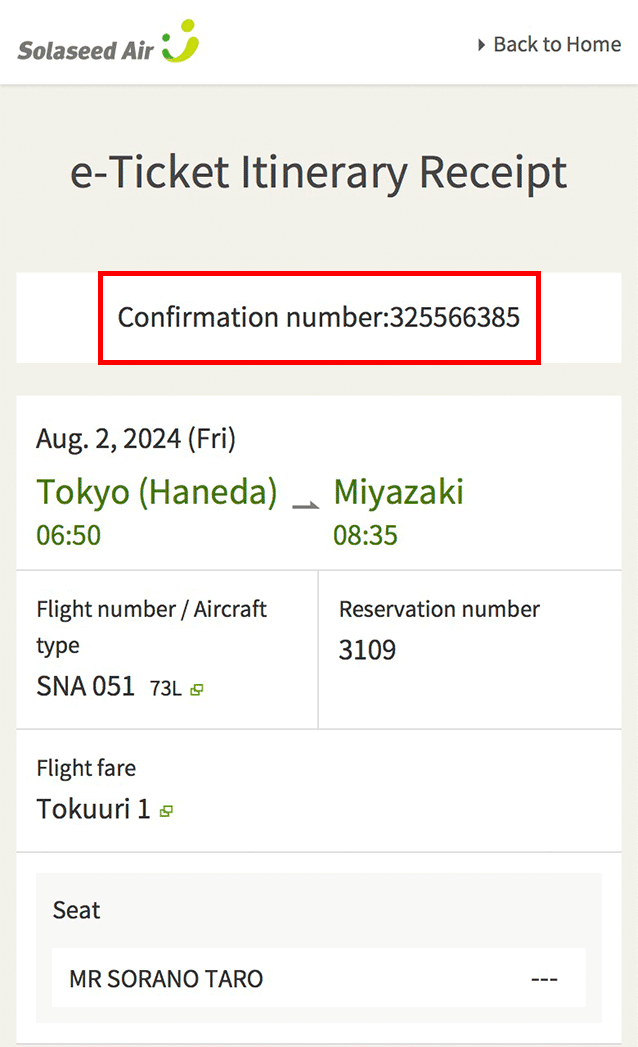638x1047 pixels.
Task: Click passenger name MR SORANO TARO
Action: pyautogui.click(x=166, y=978)
